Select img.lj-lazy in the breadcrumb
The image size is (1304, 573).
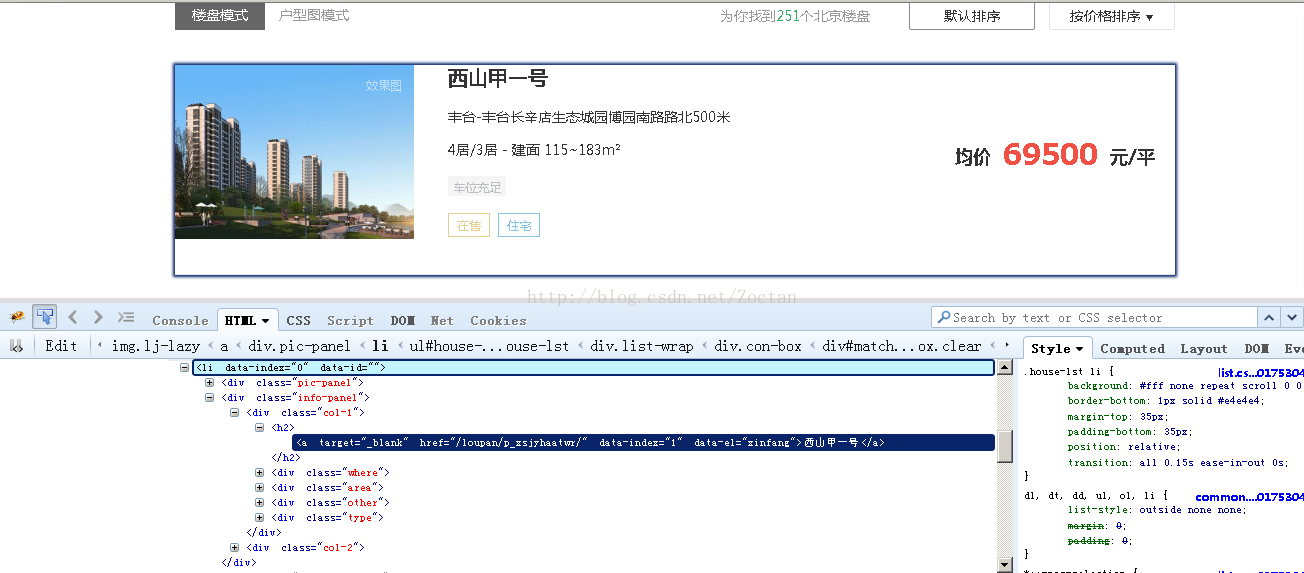point(156,346)
